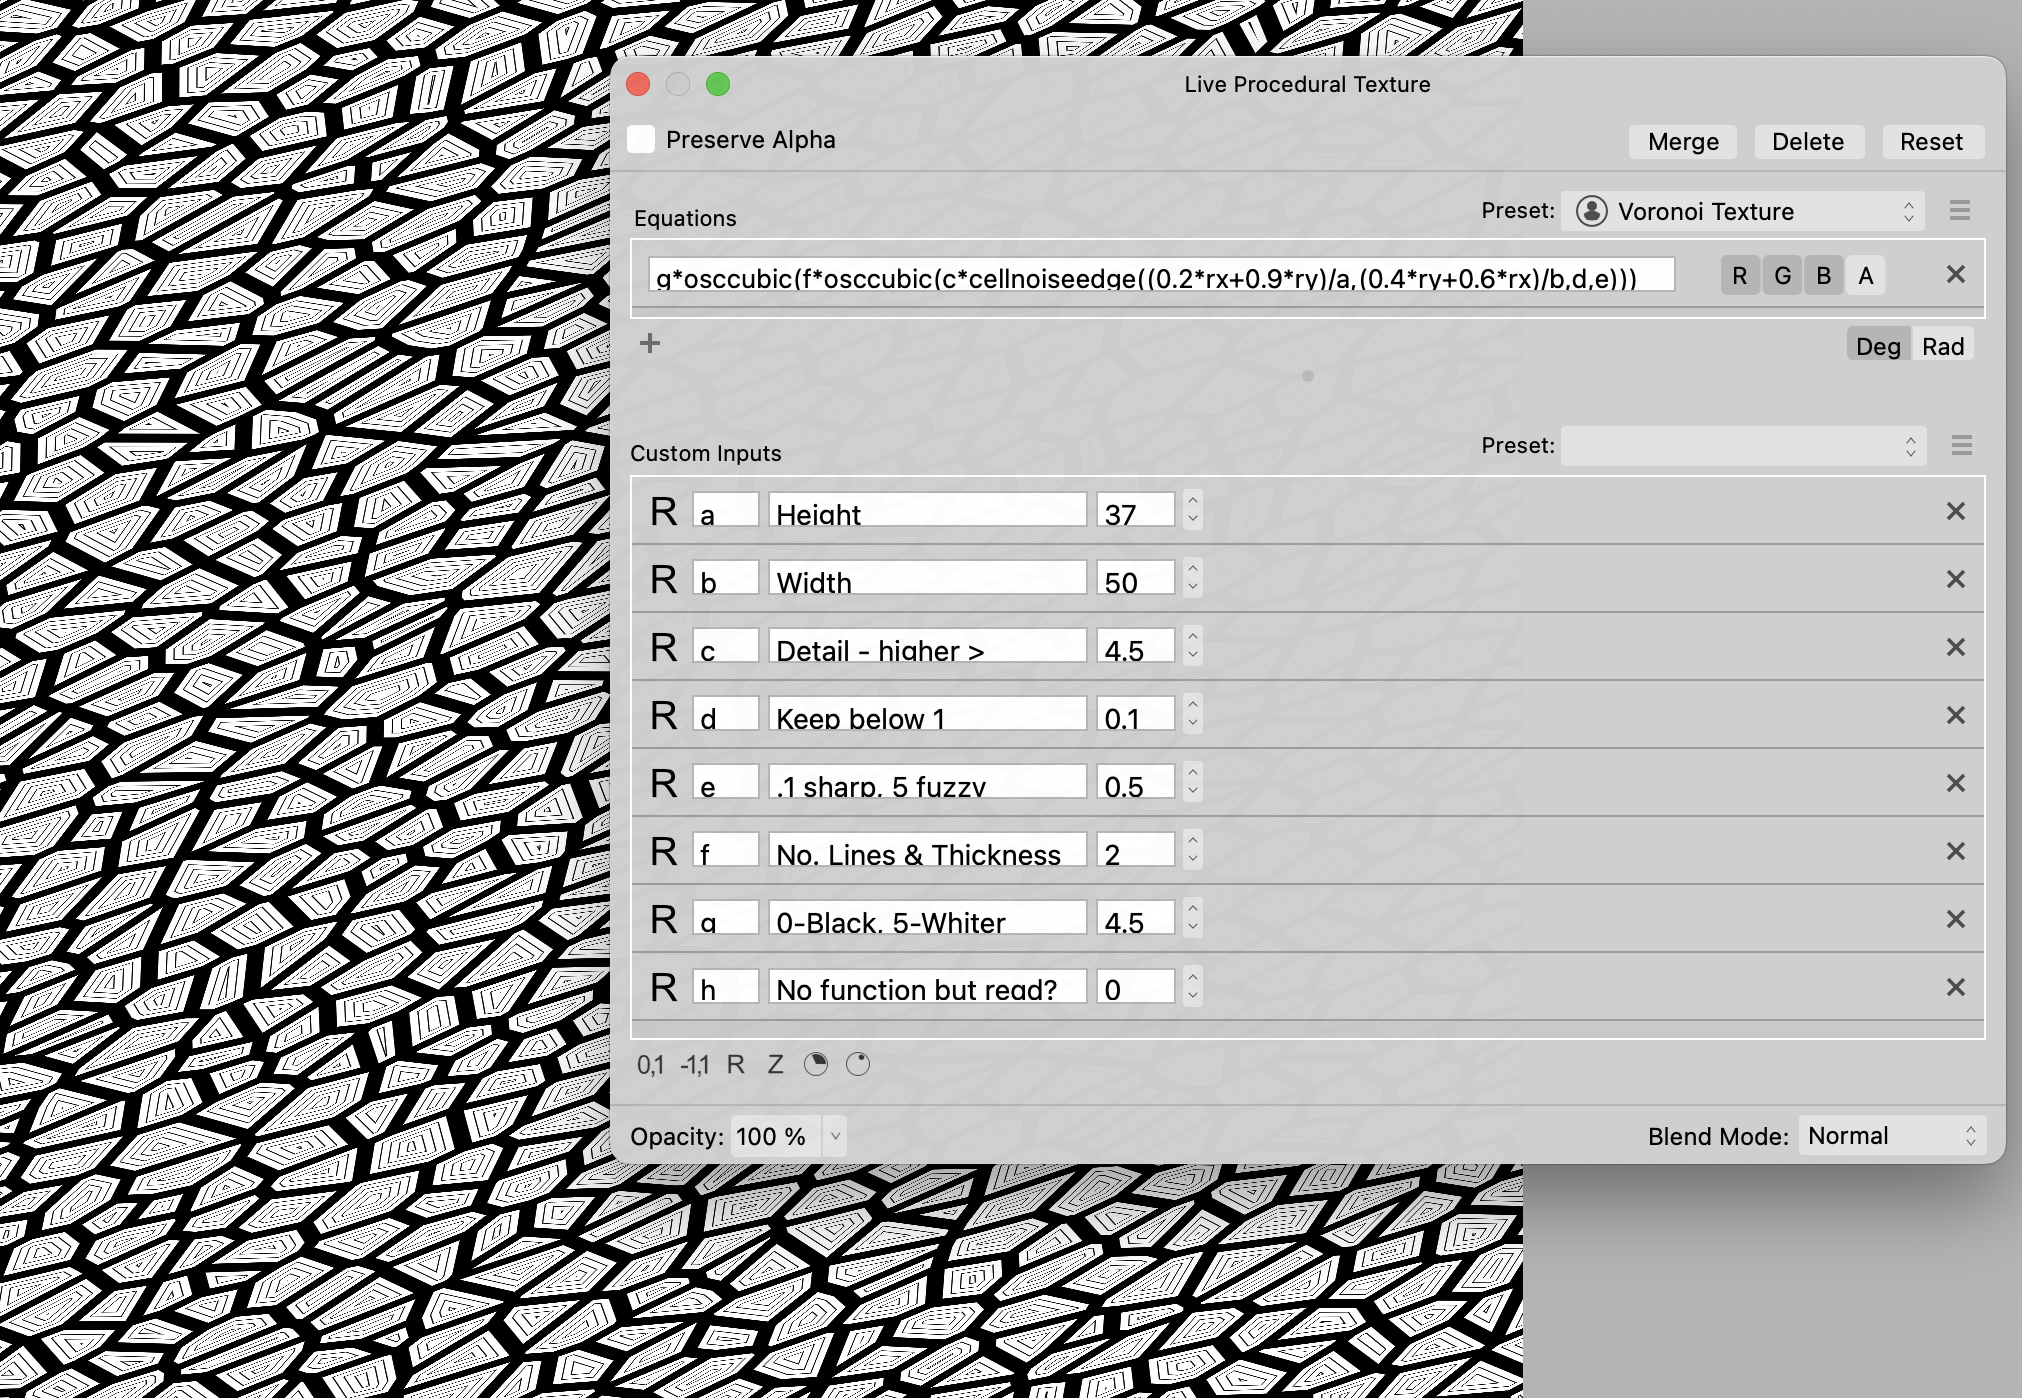Delete the Height input row

click(x=1956, y=511)
